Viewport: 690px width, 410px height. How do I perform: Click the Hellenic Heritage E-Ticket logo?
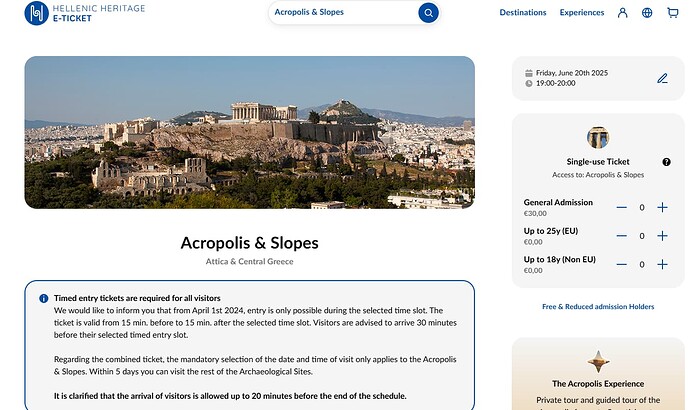[85, 13]
